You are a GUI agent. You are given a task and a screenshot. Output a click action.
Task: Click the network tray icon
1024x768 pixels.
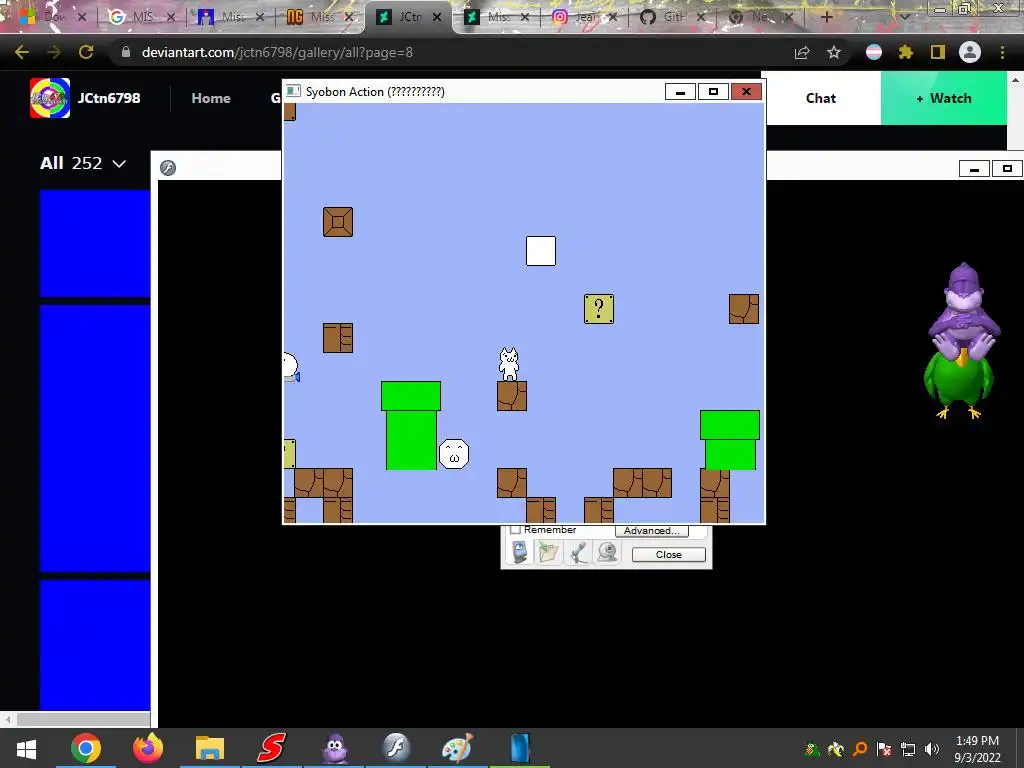coord(908,749)
